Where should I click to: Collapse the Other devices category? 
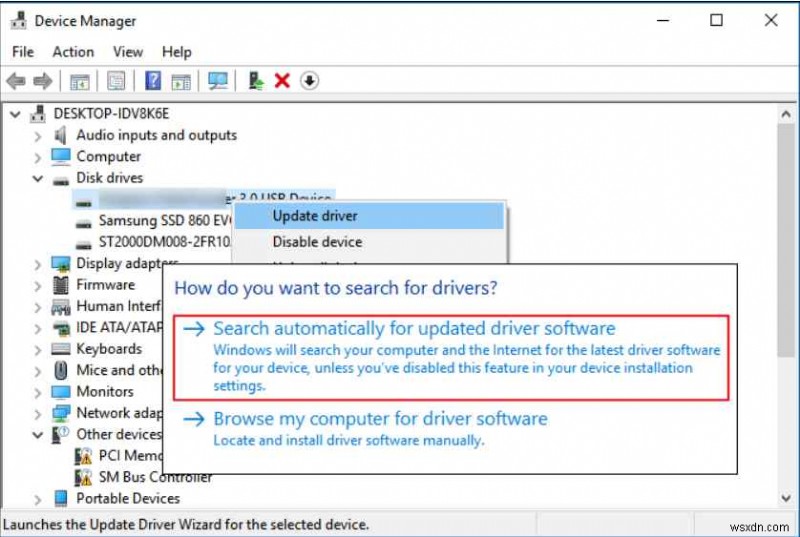38,435
